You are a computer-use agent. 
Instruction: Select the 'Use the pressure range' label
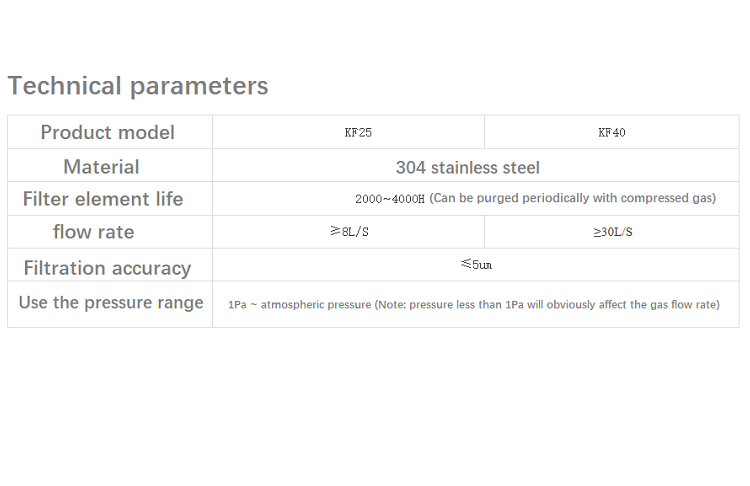click(x=111, y=302)
